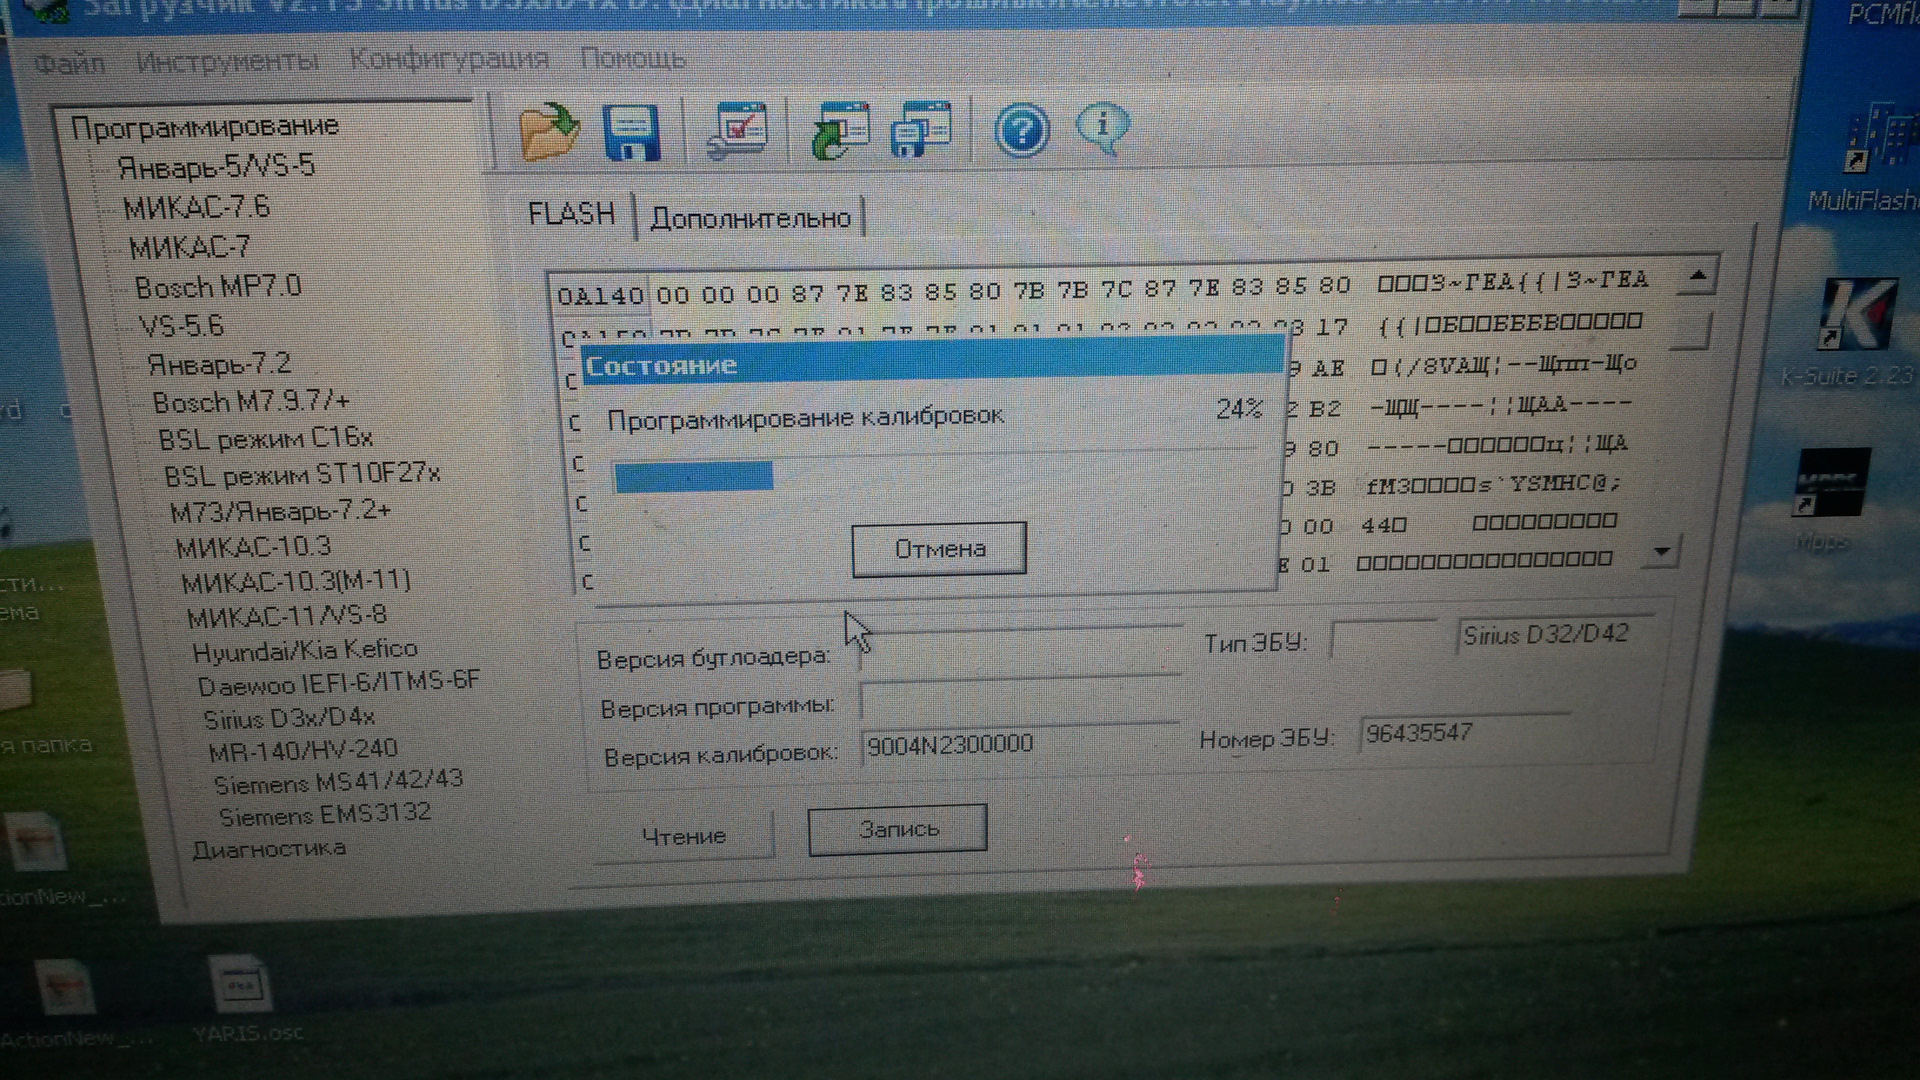Select МИКАС-11/VS-8 in tree

point(287,617)
